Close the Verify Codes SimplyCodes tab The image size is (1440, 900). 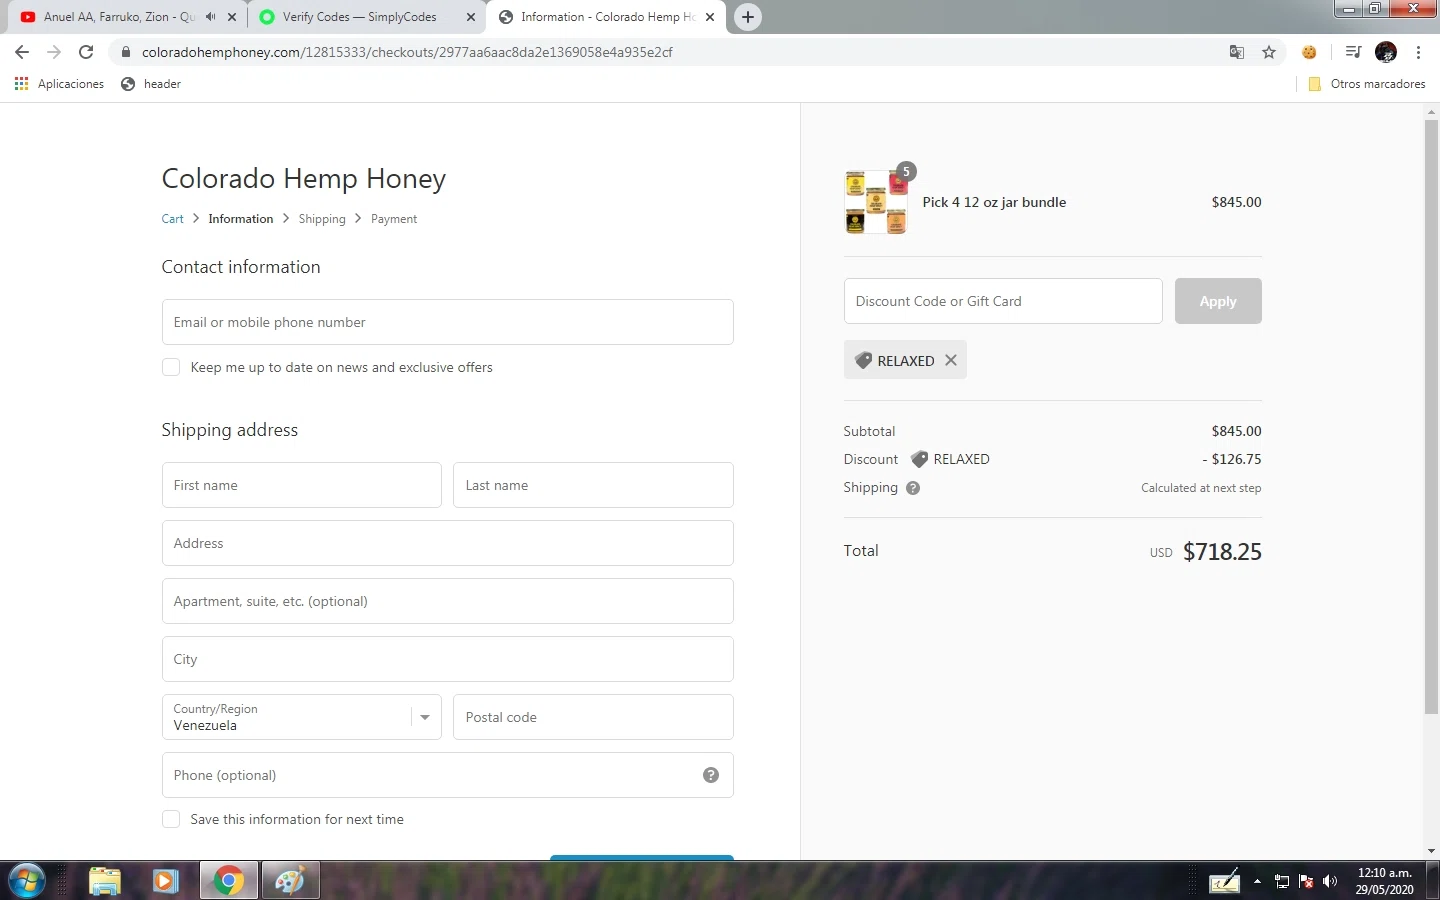click(x=471, y=17)
